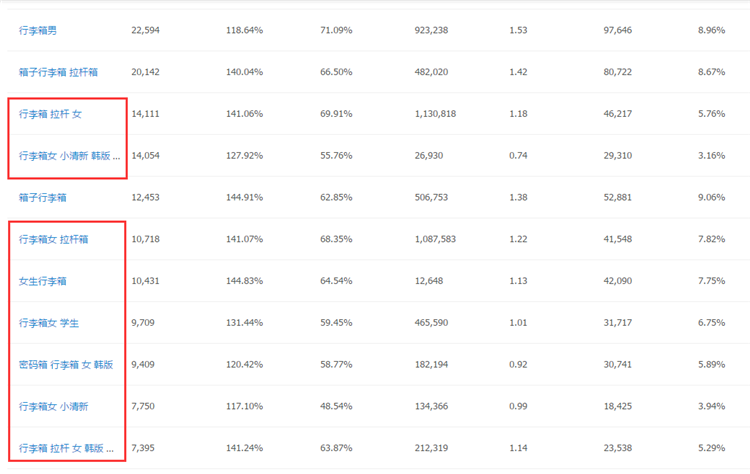Screen dimensions: 750x474
Task: Open the 行李箱女 学生 keyword link
Action: [49, 323]
